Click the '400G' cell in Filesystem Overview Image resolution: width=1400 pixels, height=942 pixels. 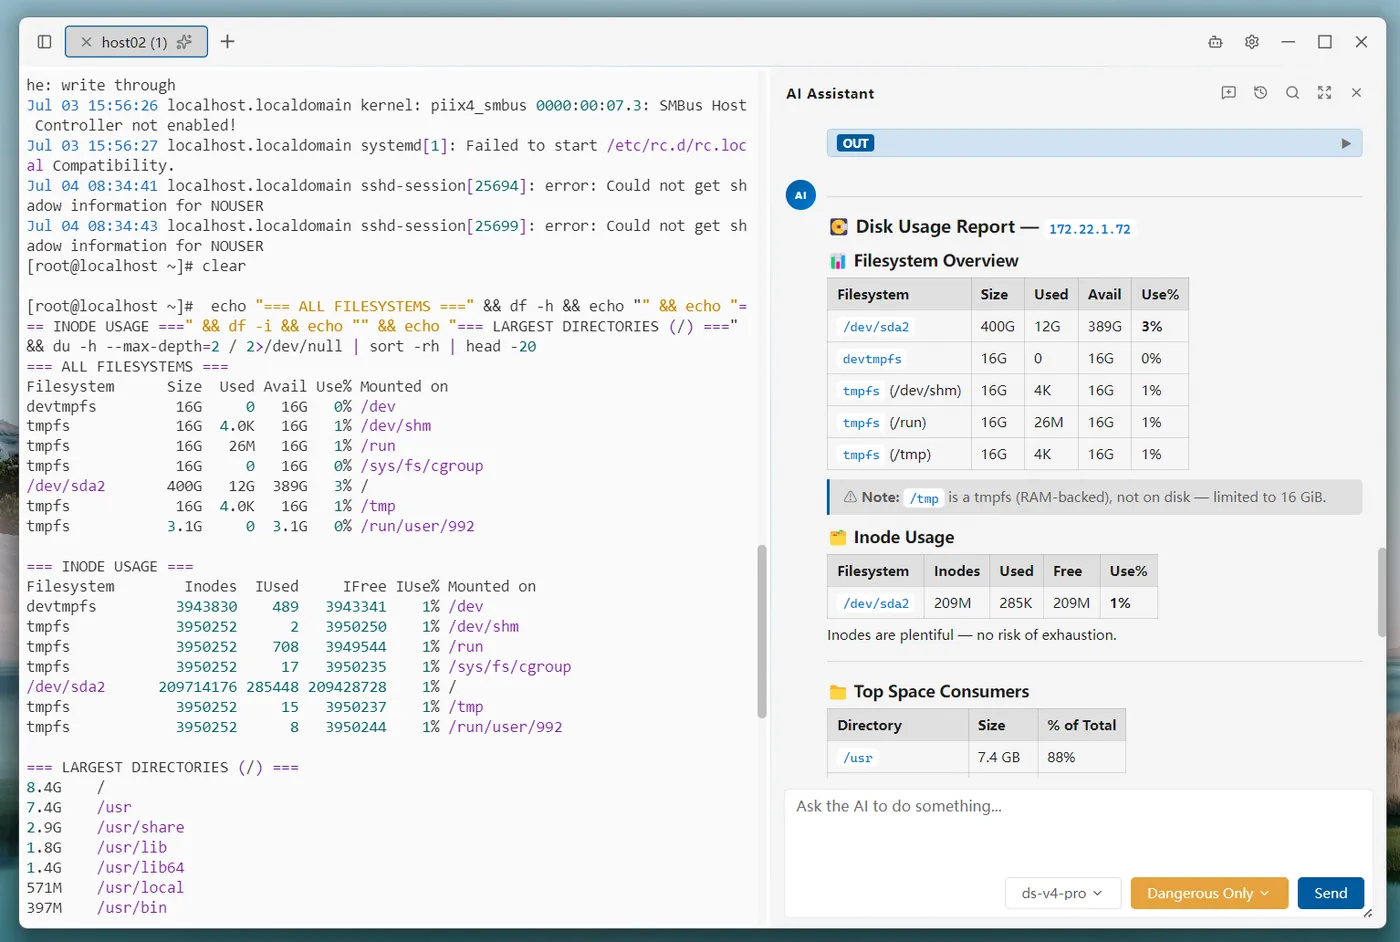click(x=997, y=327)
